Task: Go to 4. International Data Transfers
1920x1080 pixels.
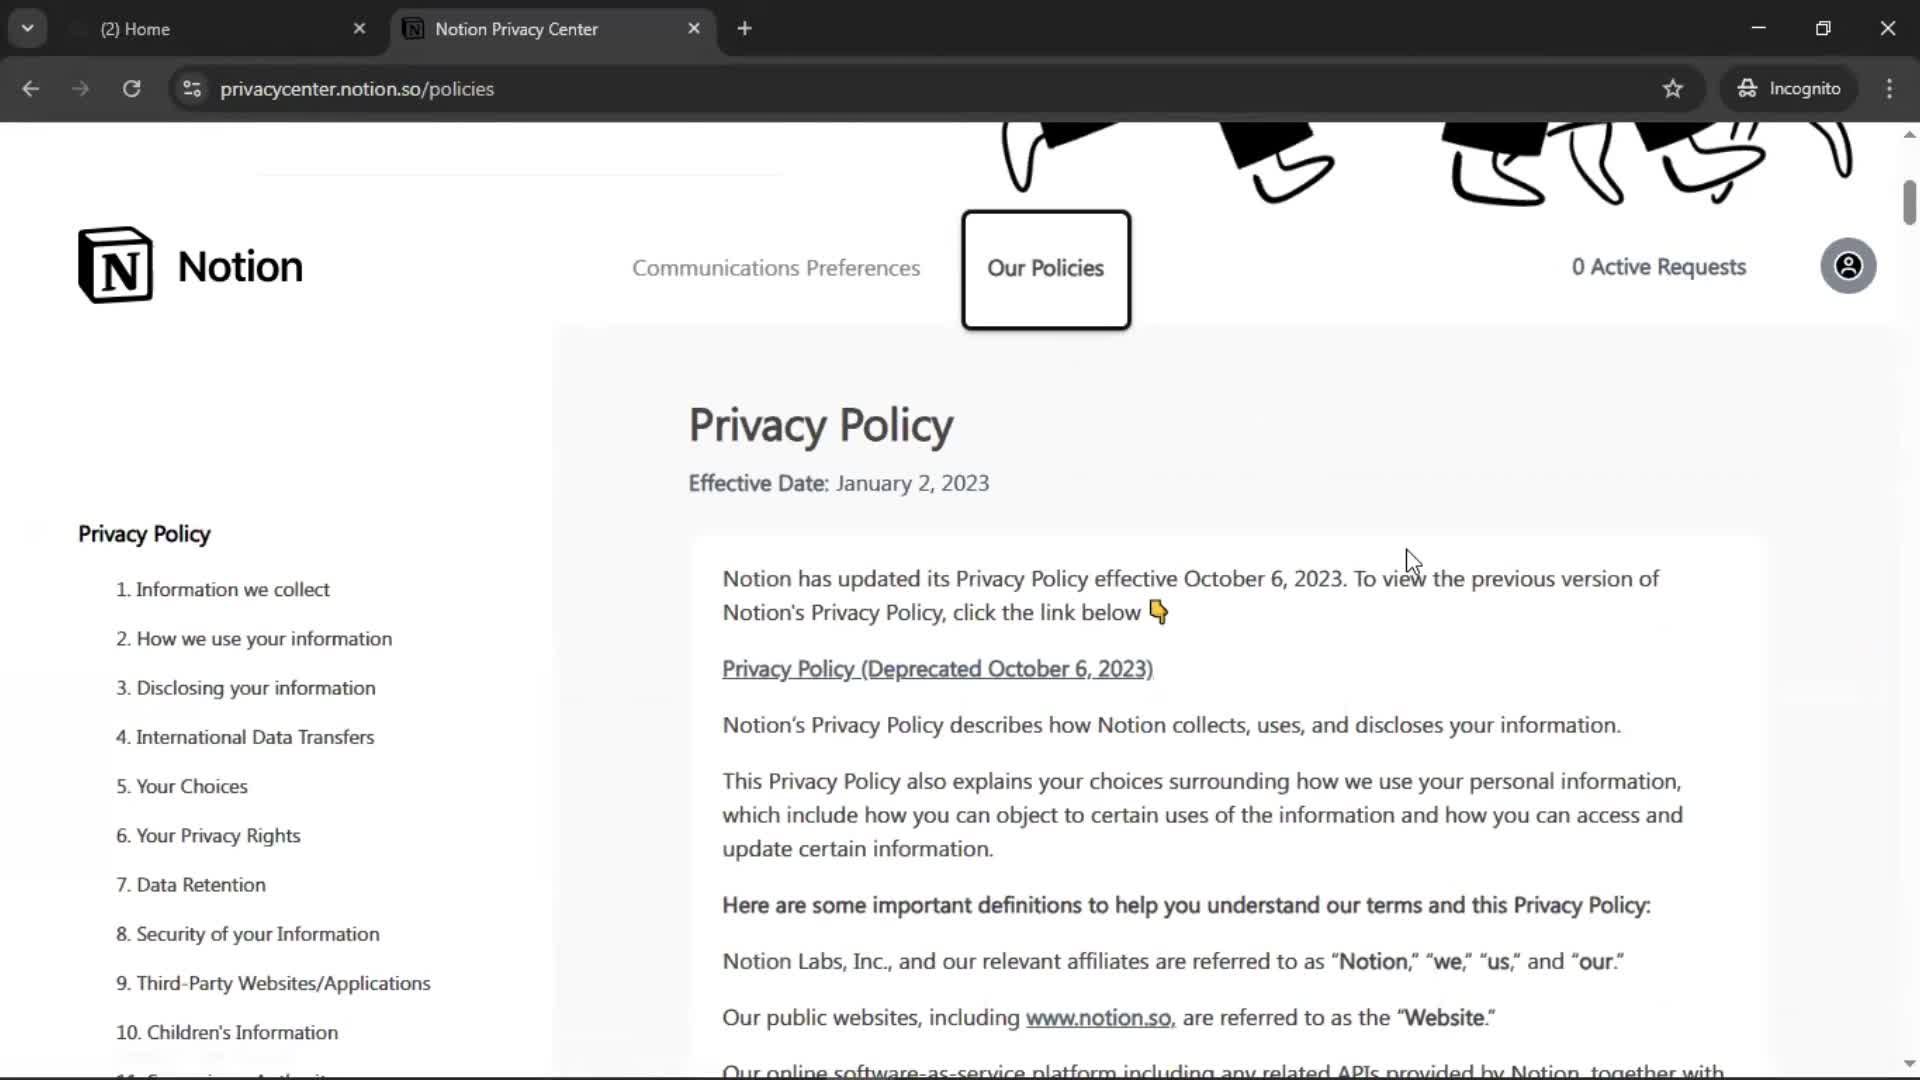Action: [x=245, y=737]
